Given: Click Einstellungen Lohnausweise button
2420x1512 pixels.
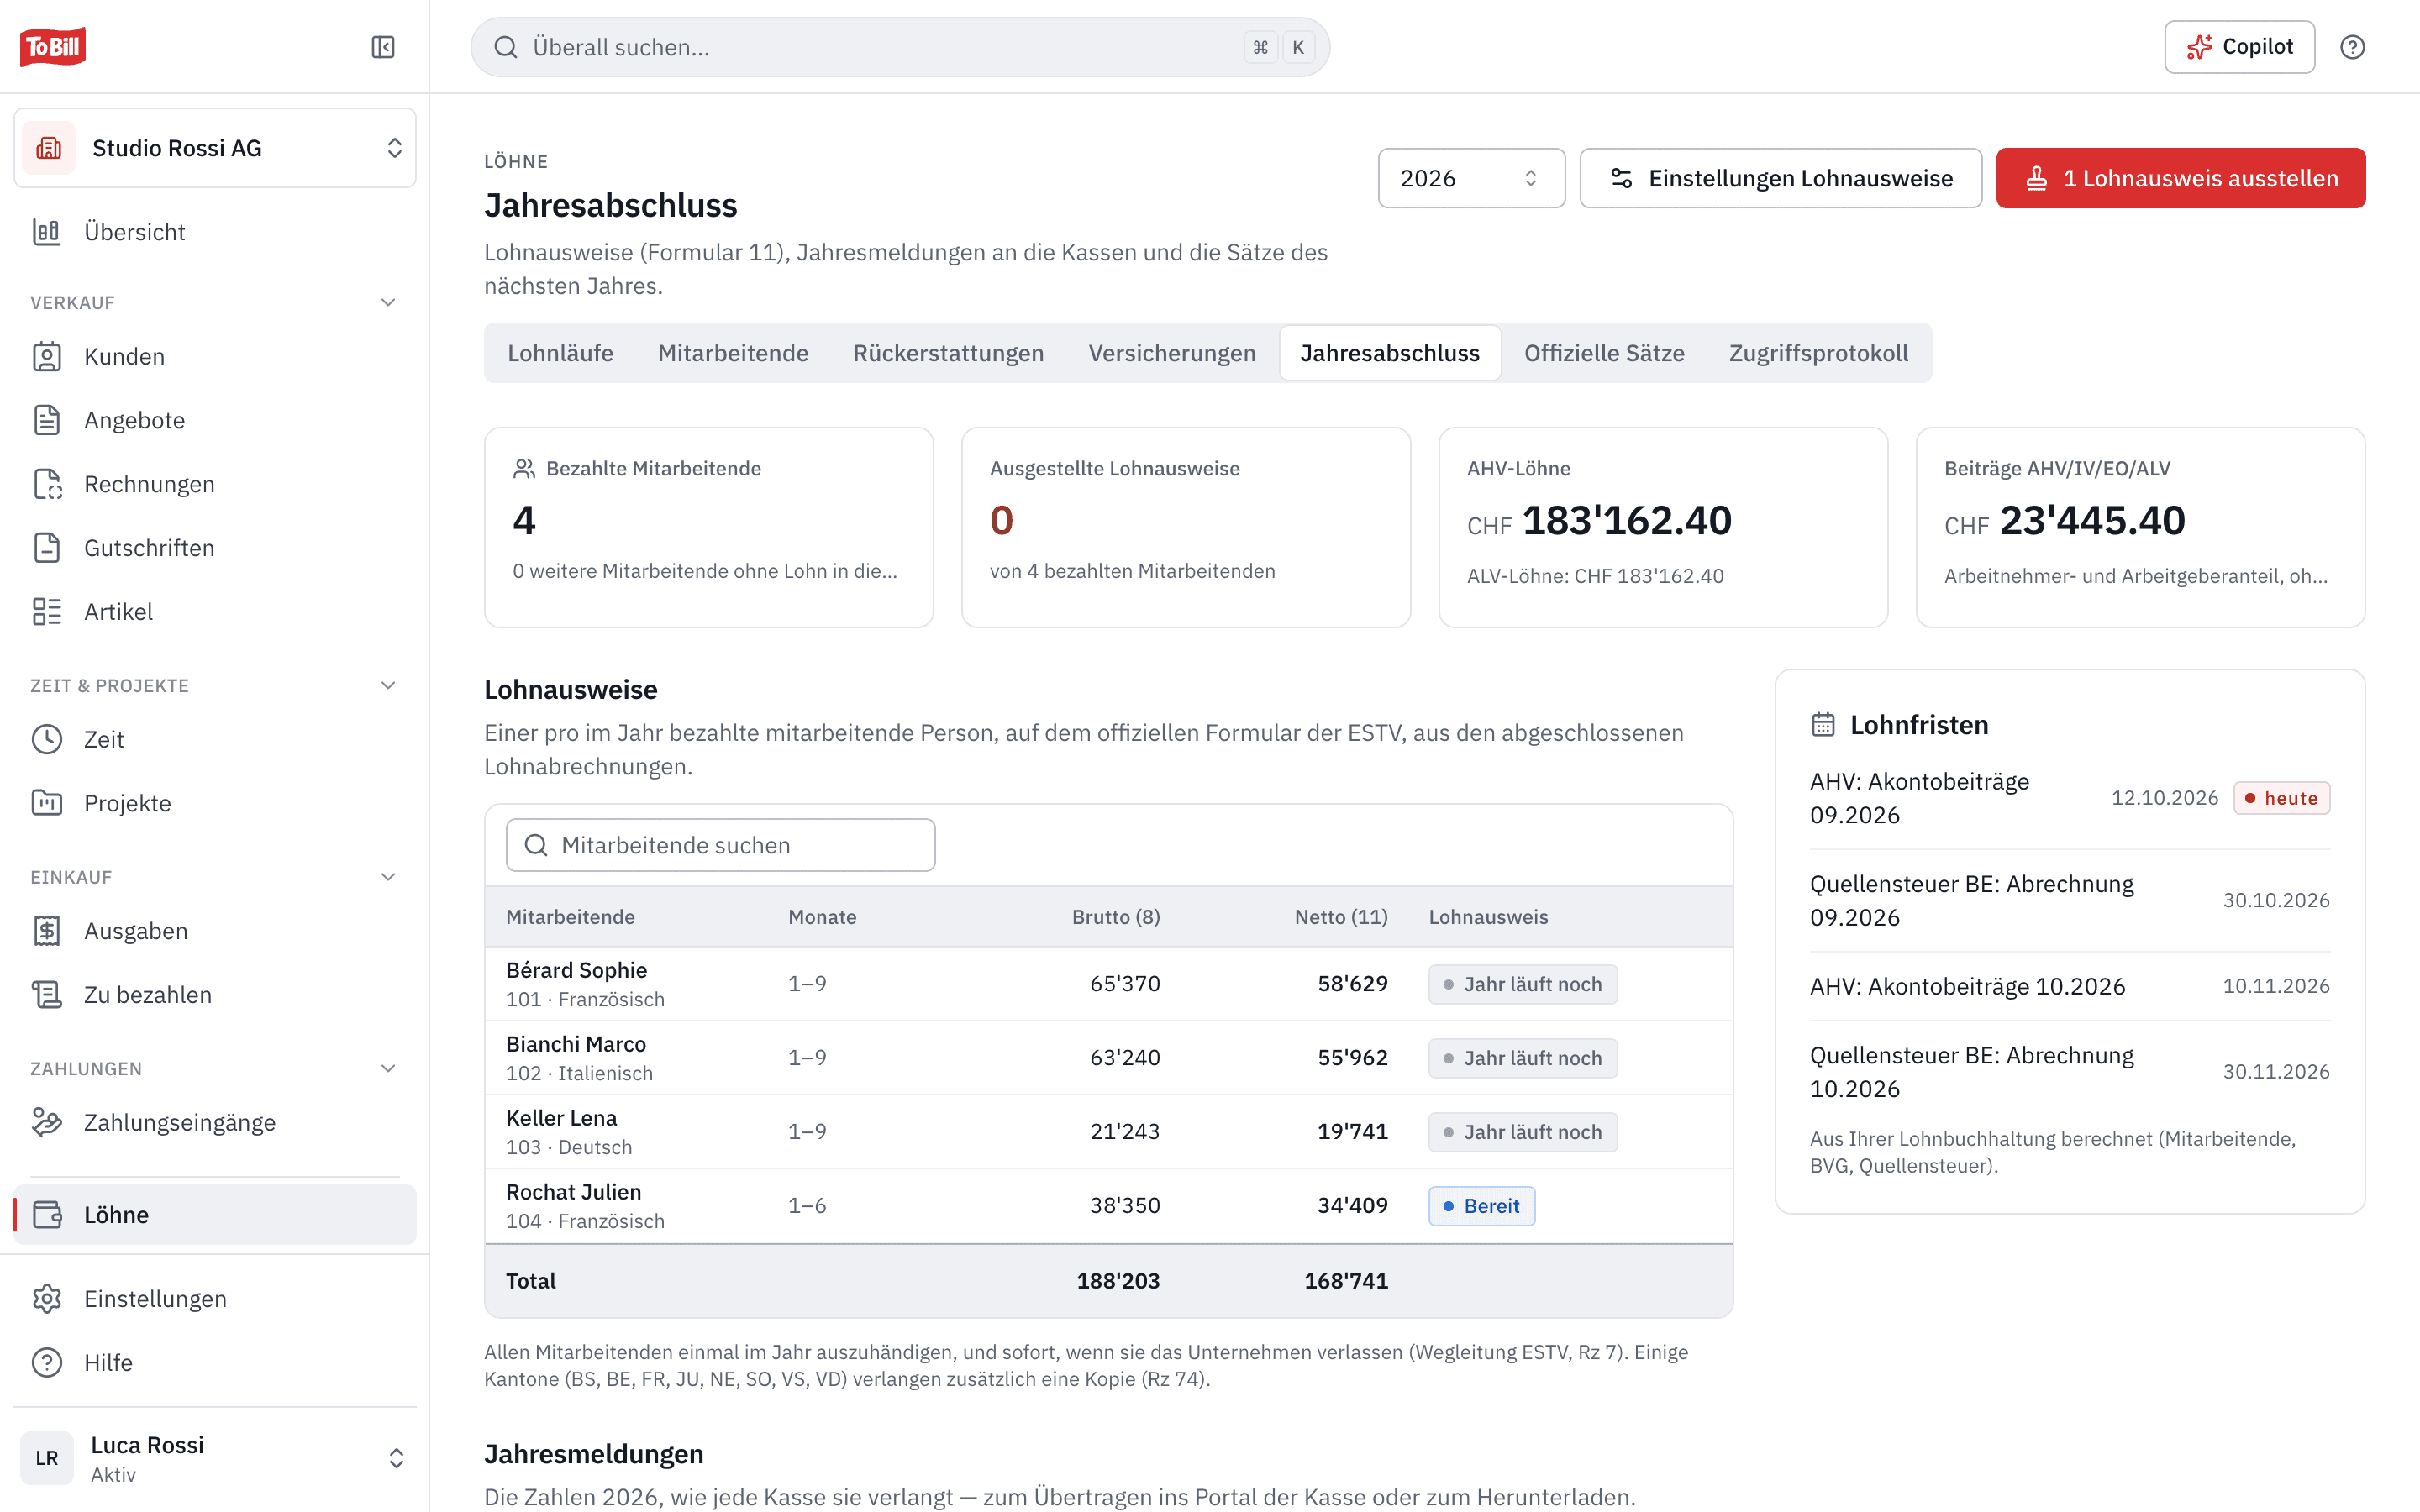Looking at the screenshot, I should (x=1781, y=178).
